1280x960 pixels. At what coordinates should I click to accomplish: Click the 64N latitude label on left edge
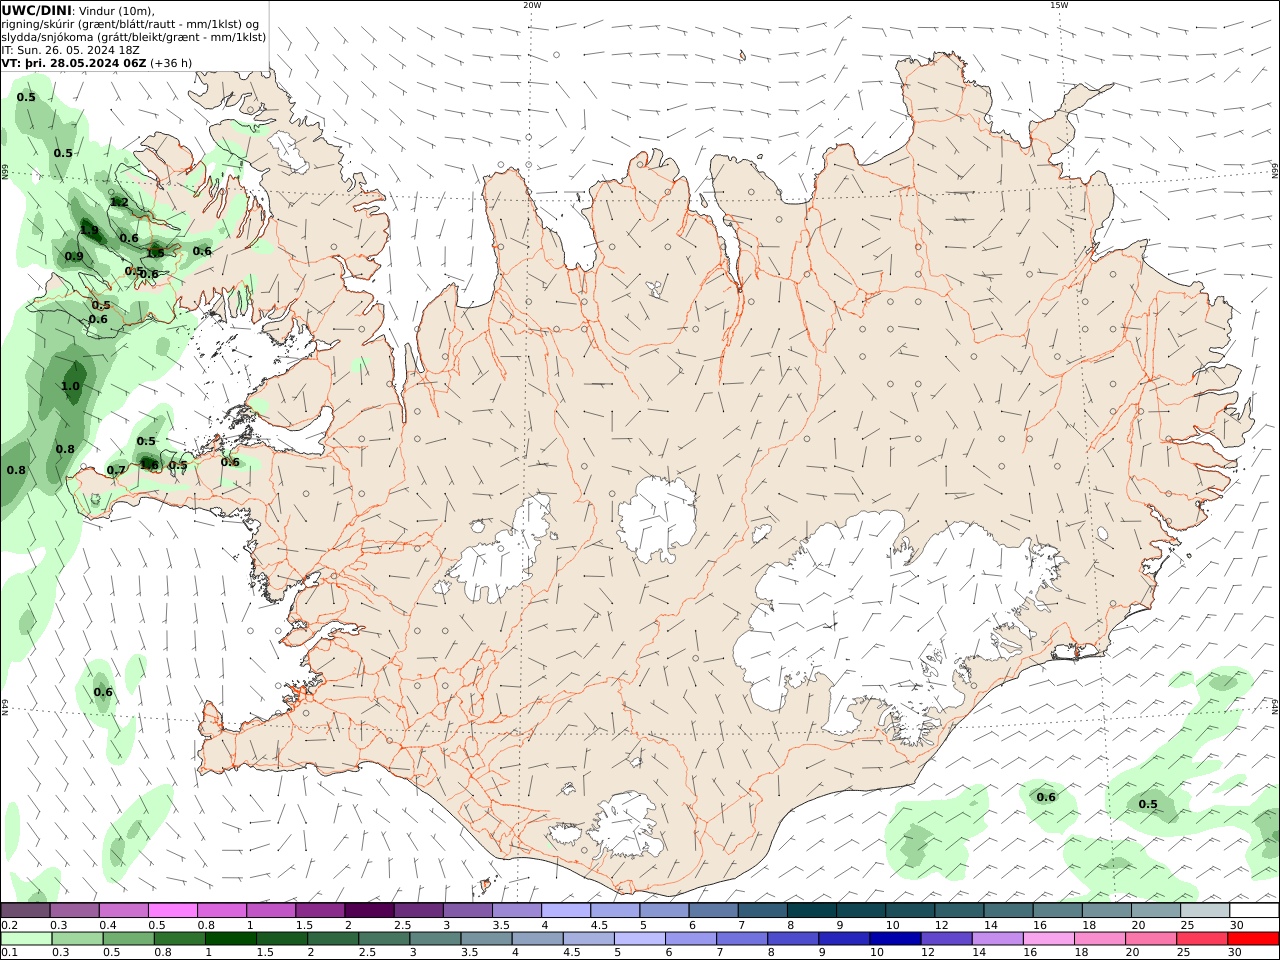[x=5, y=707]
